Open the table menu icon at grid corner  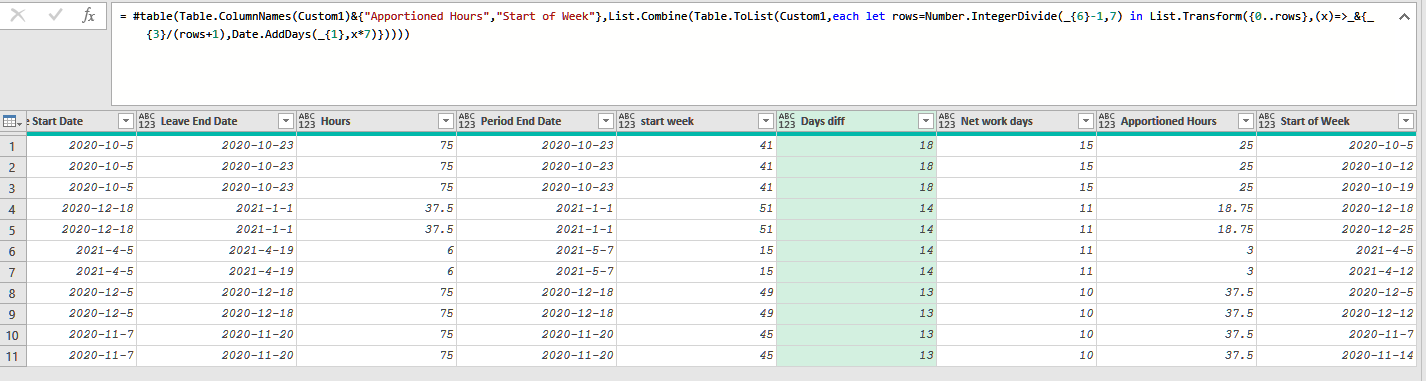point(12,121)
